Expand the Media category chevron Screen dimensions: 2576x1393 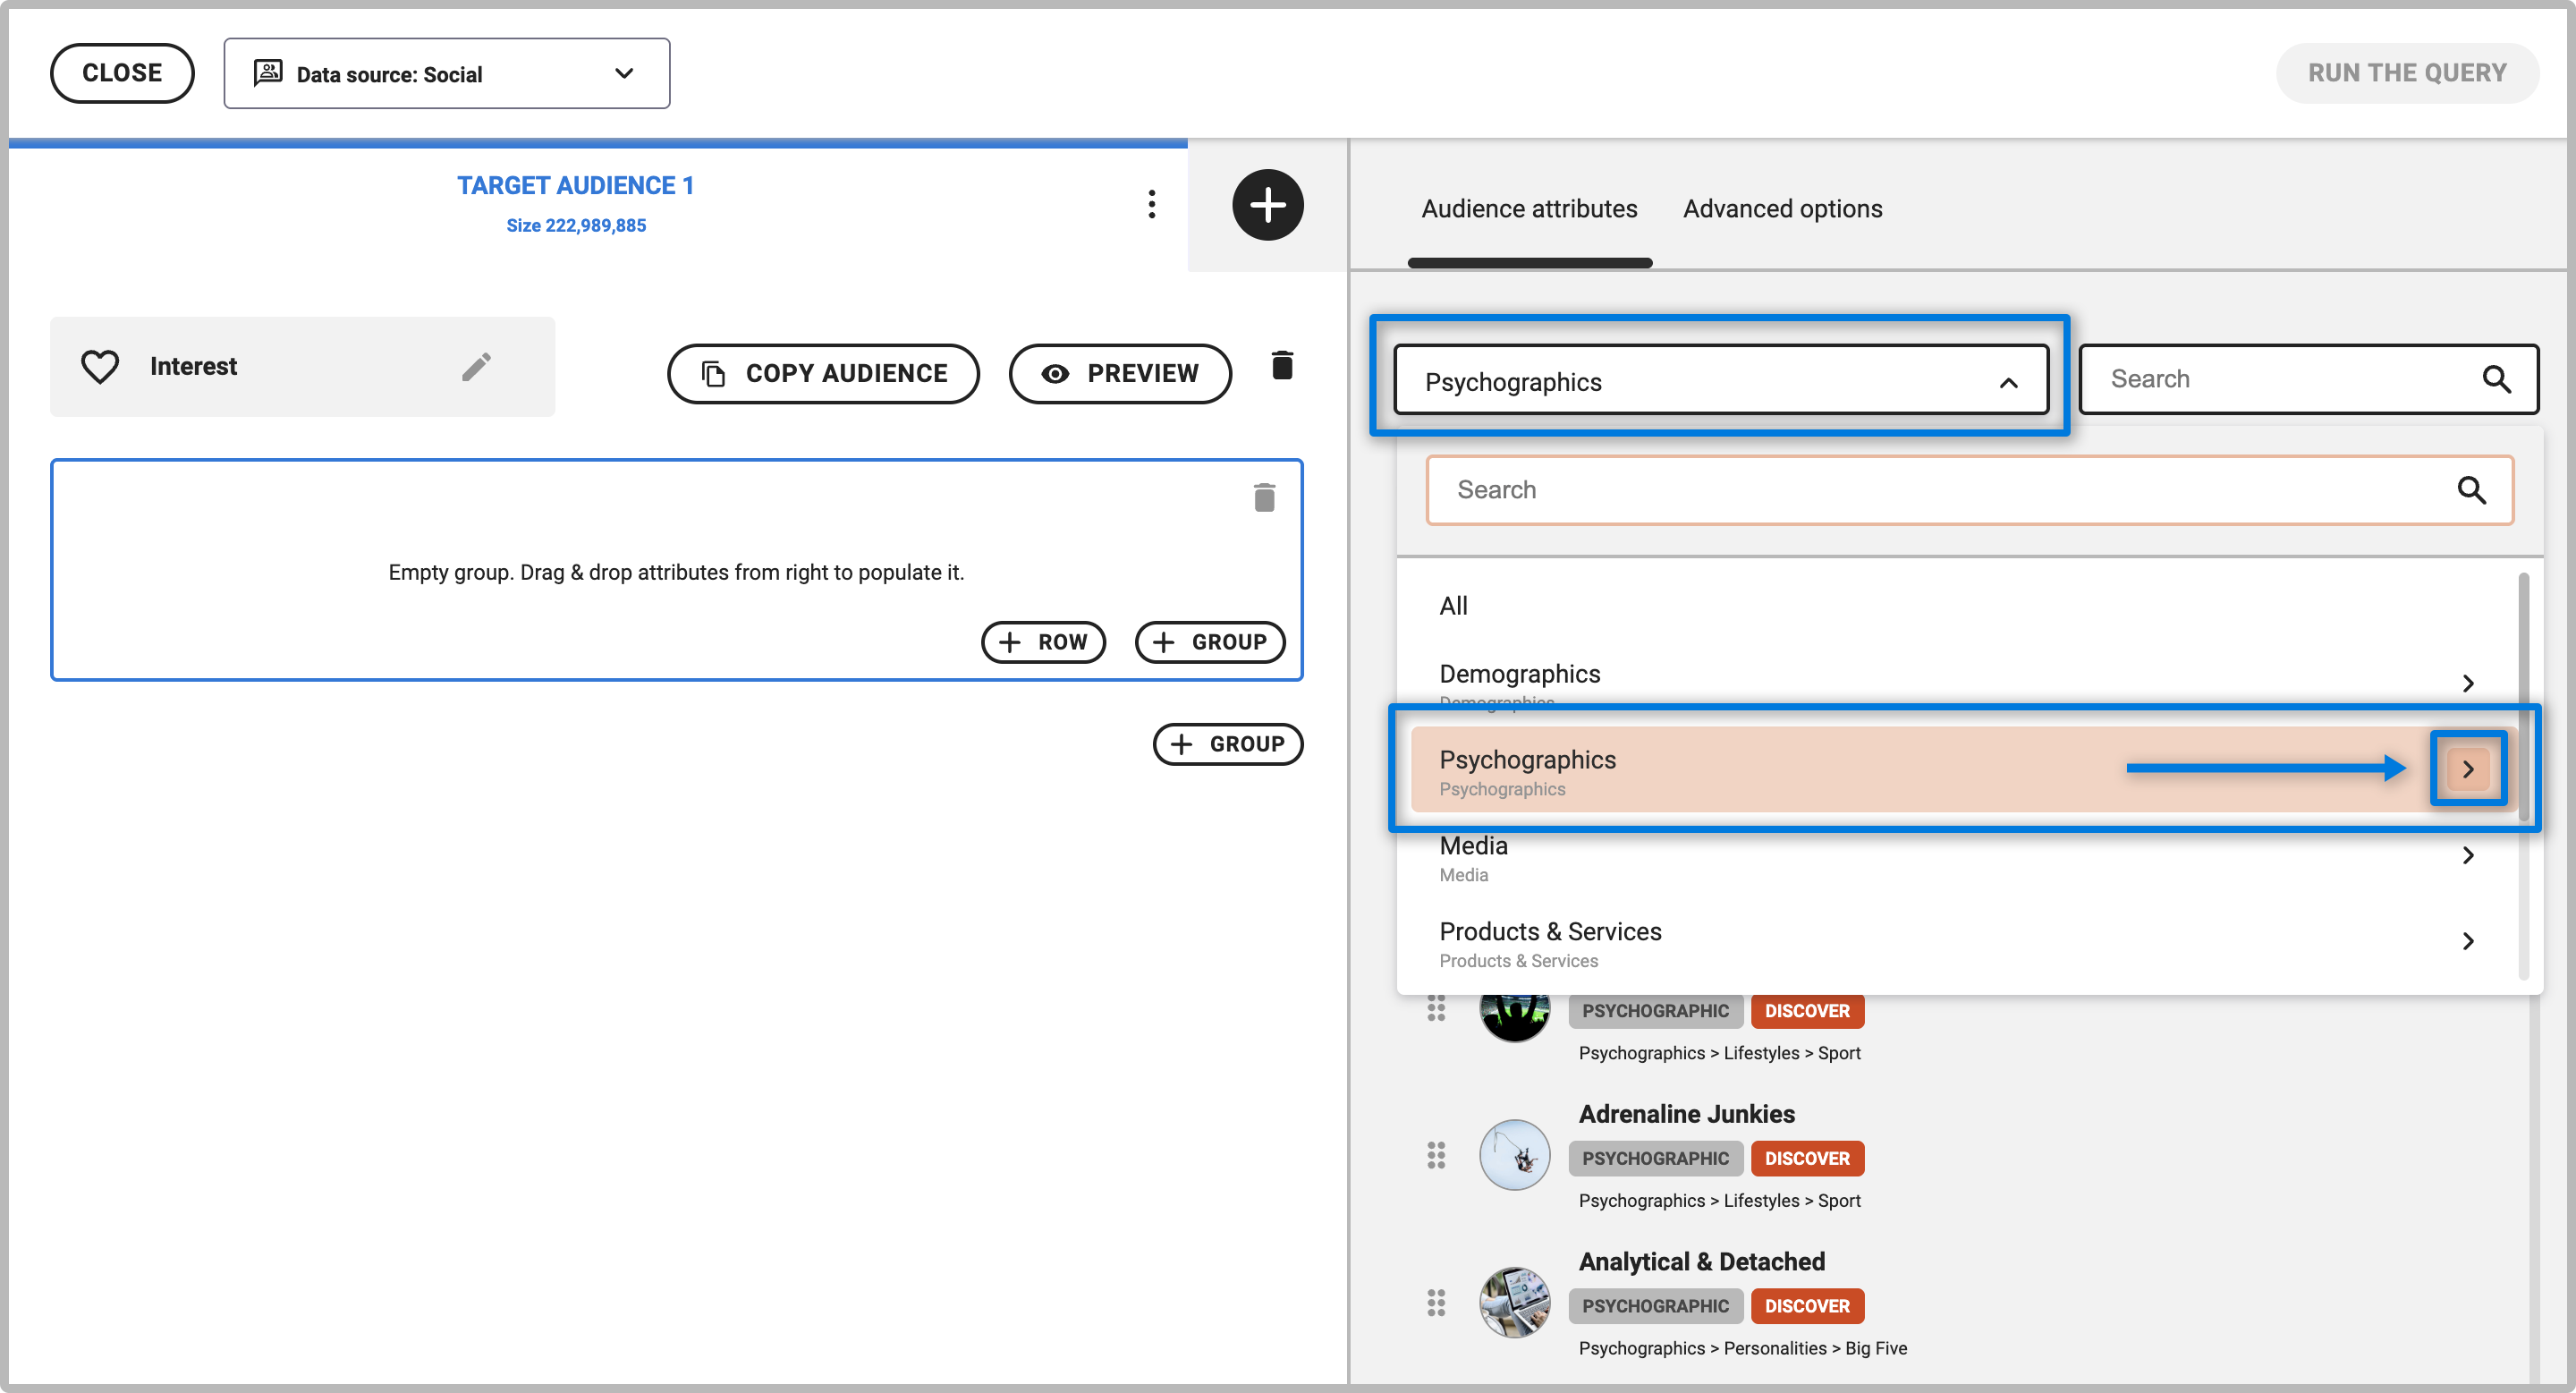2467,855
